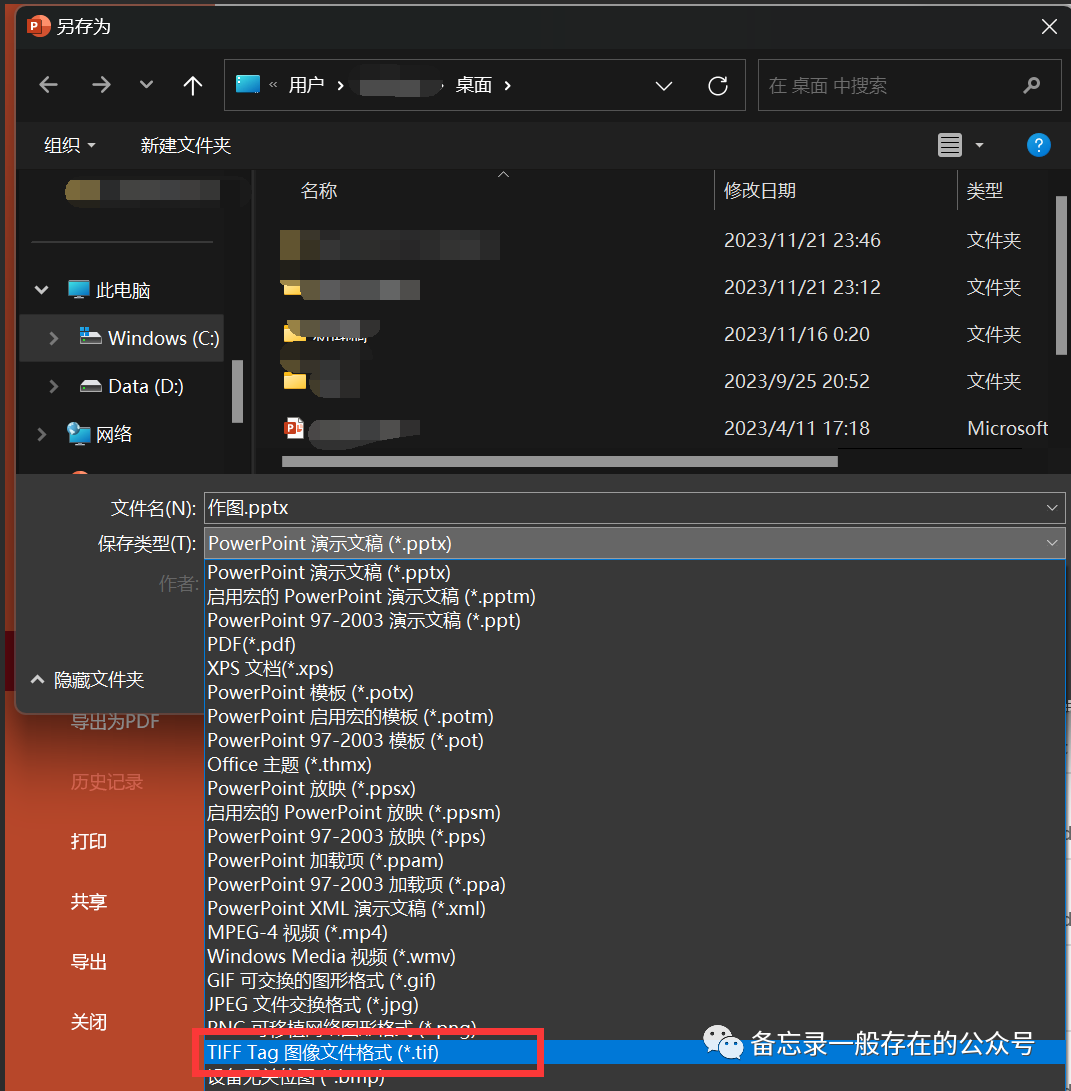Go up one folder level
Screen dimensions: 1071x1091
tap(193, 85)
